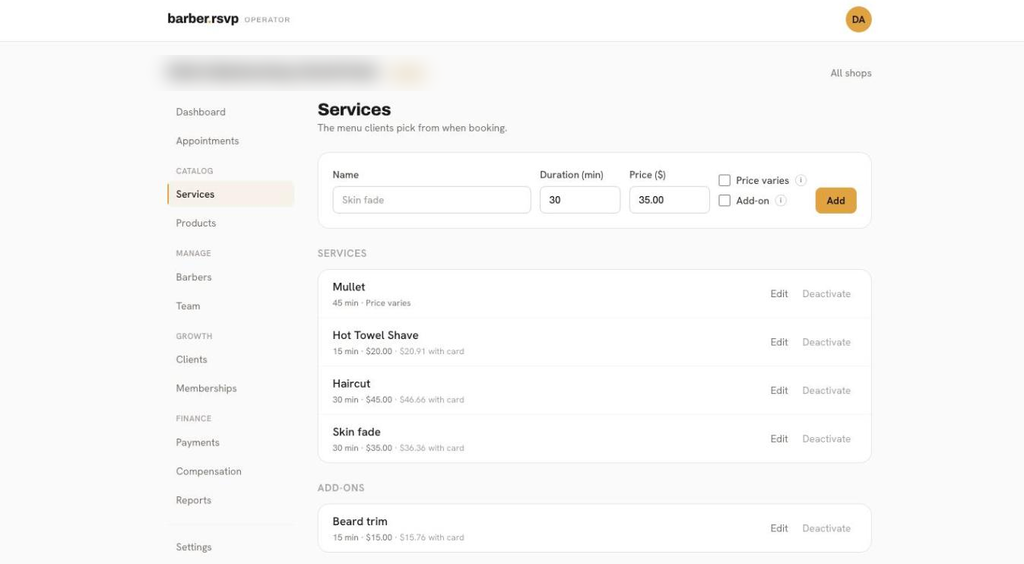This screenshot has width=1024, height=564.
Task: Enable the Price varies checkbox
Action: [724, 180]
